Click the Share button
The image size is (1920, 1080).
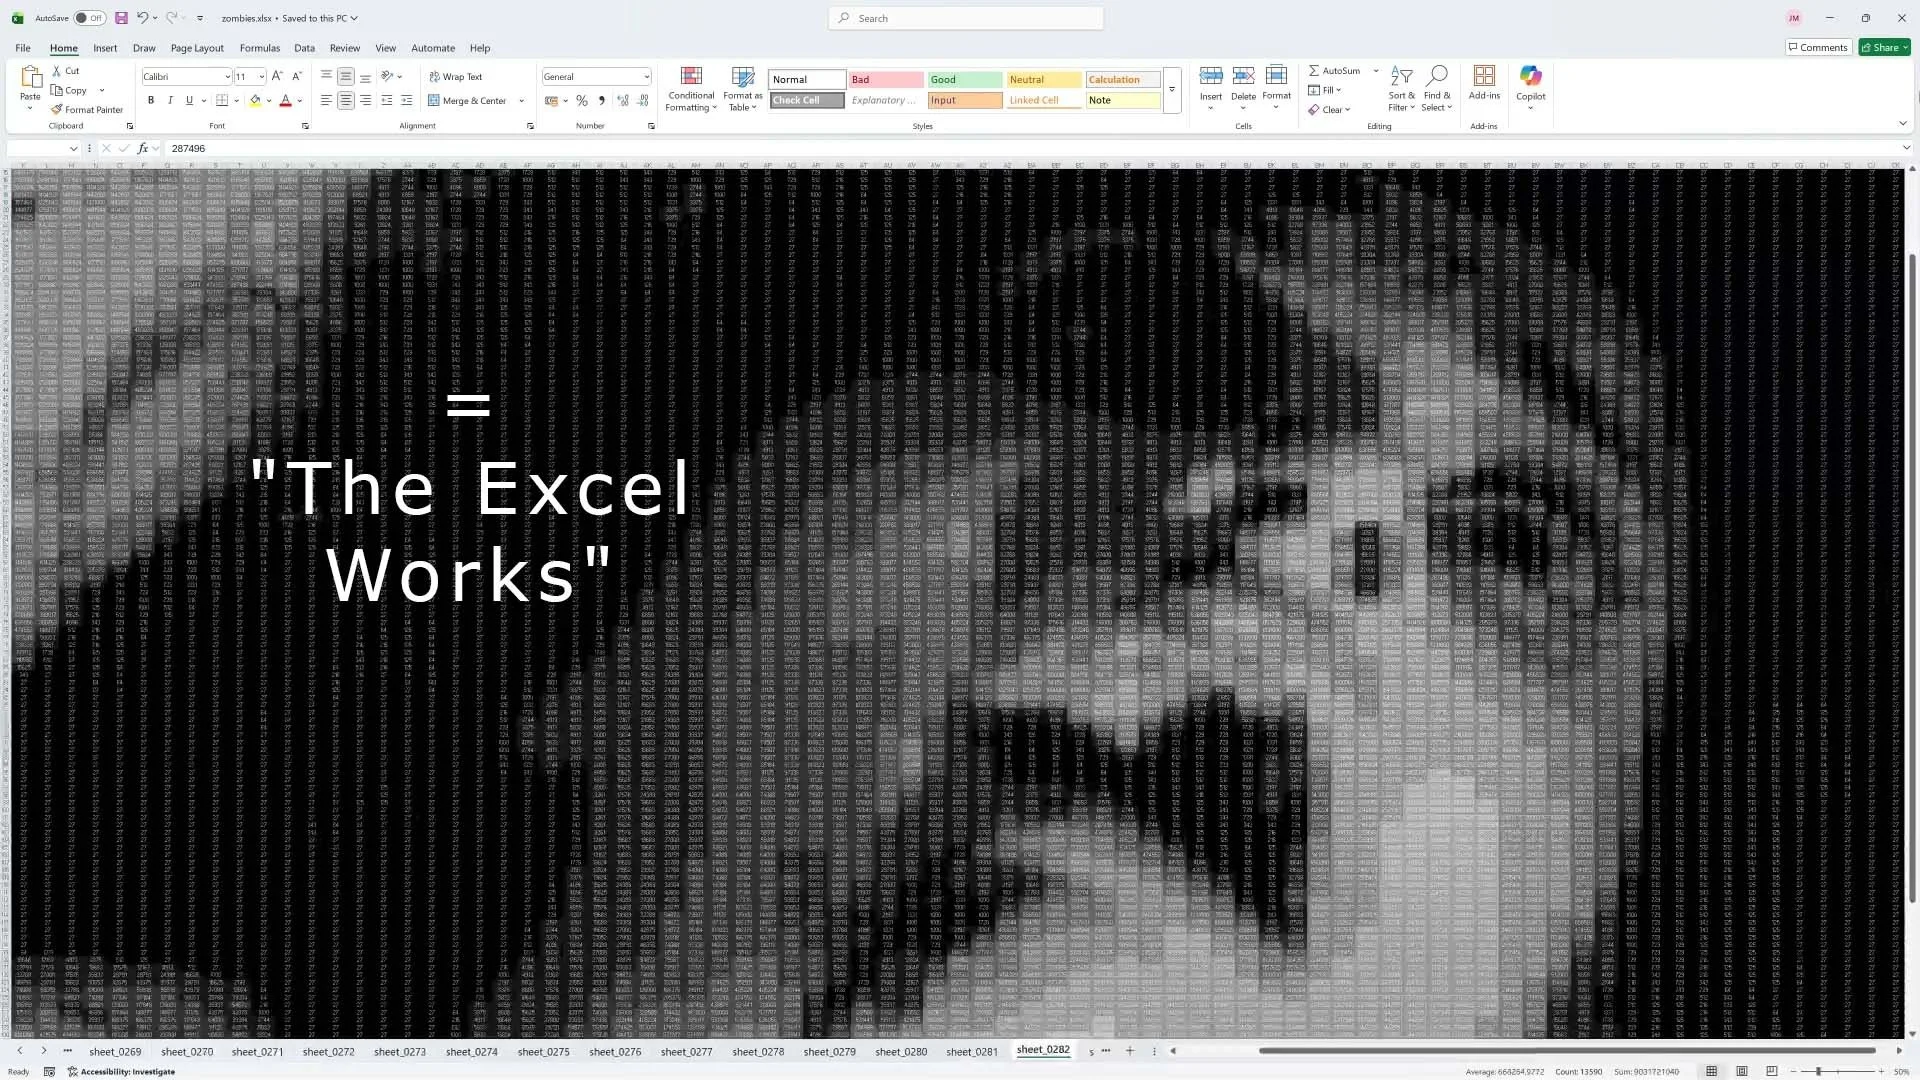(x=1883, y=47)
